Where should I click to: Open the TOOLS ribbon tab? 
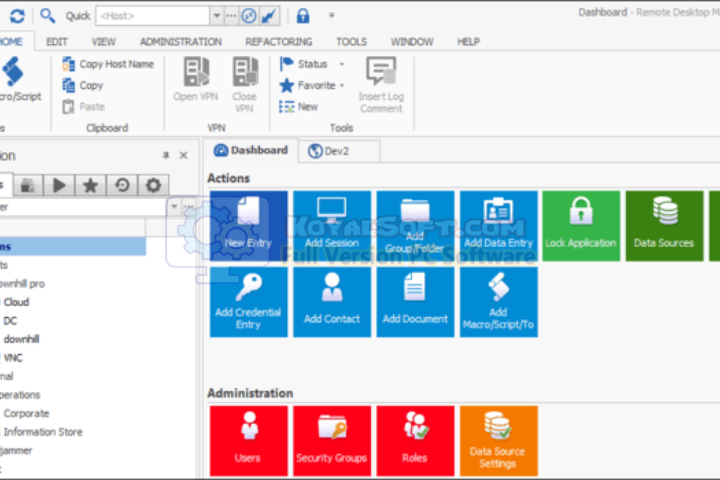coord(352,42)
